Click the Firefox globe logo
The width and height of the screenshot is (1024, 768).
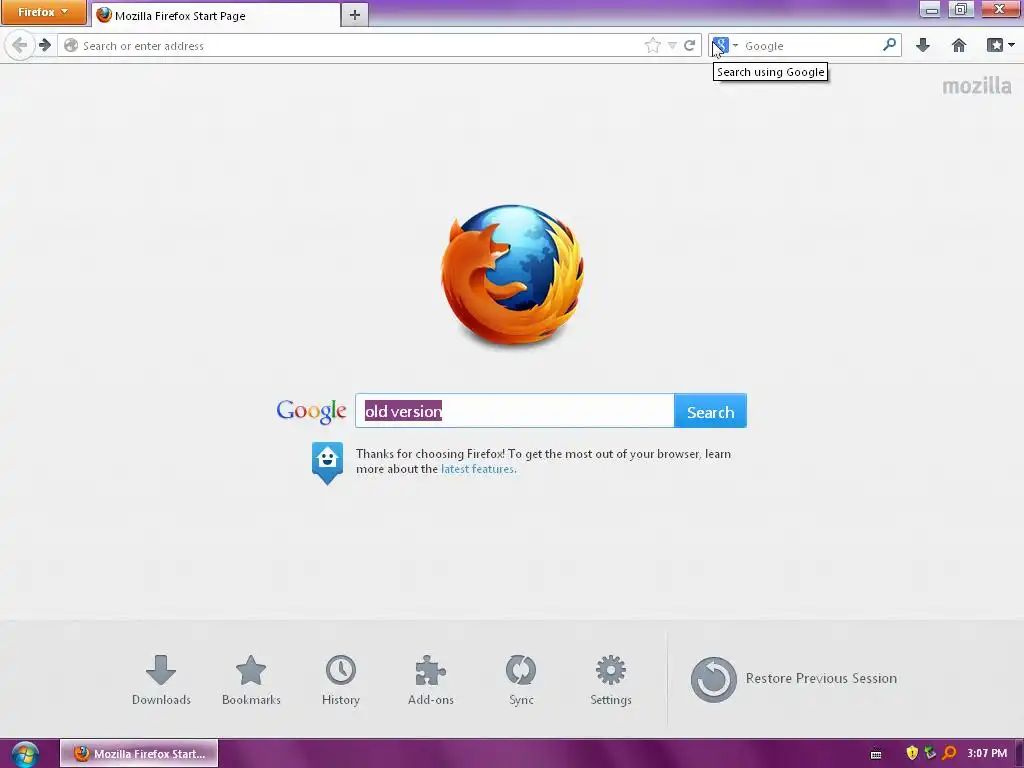[x=512, y=275]
